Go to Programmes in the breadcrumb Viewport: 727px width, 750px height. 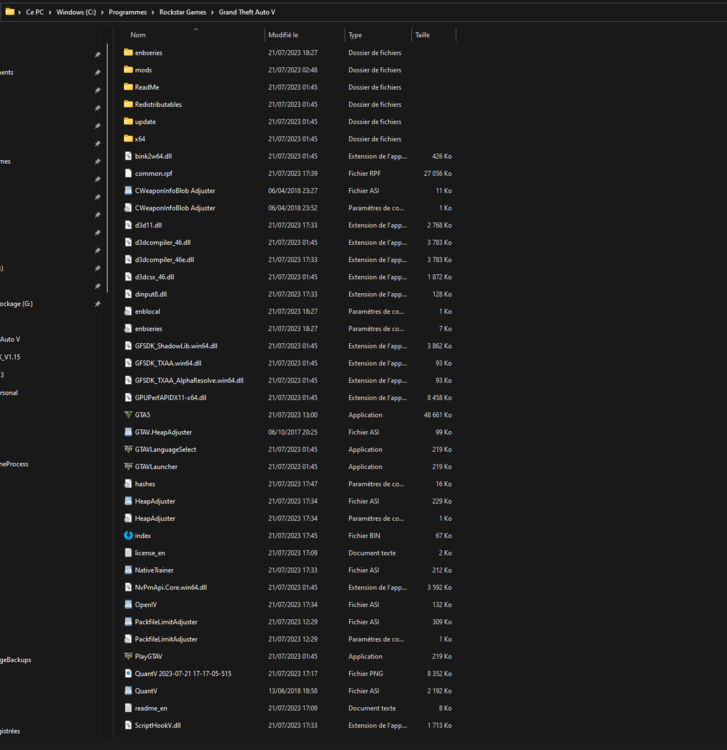[128, 12]
